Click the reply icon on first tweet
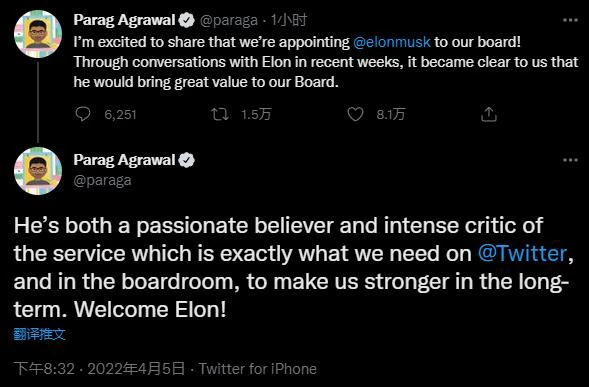The height and width of the screenshot is (387, 589). point(83,114)
